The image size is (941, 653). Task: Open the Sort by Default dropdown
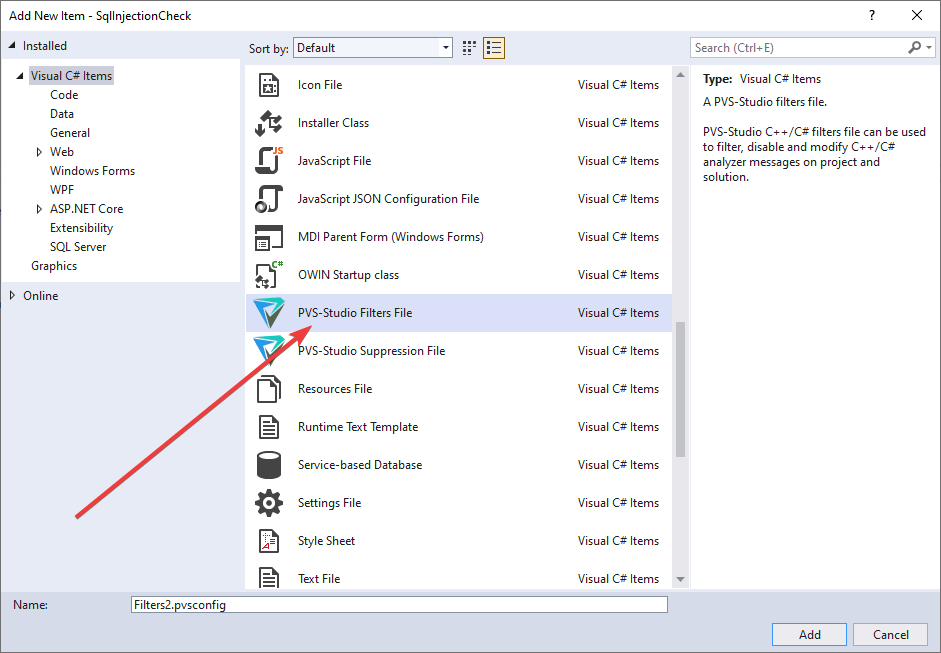pyautogui.click(x=373, y=48)
